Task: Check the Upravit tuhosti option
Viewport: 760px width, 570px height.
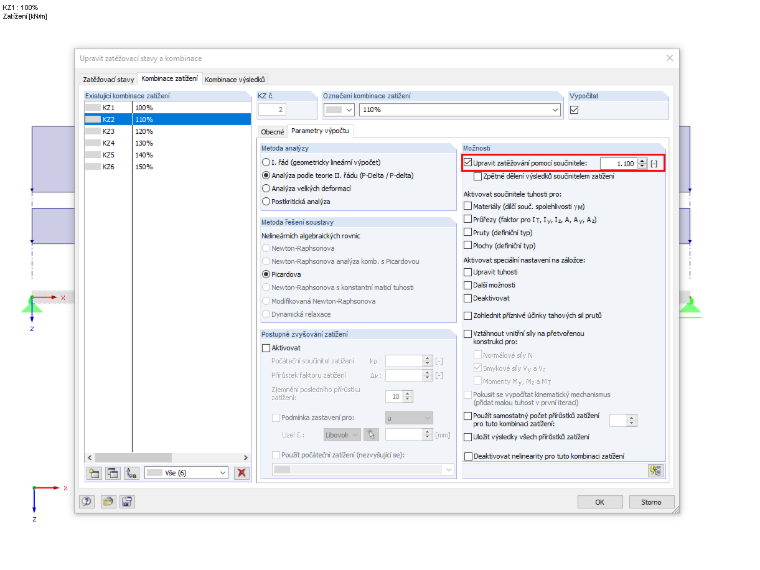Action: (x=468, y=272)
